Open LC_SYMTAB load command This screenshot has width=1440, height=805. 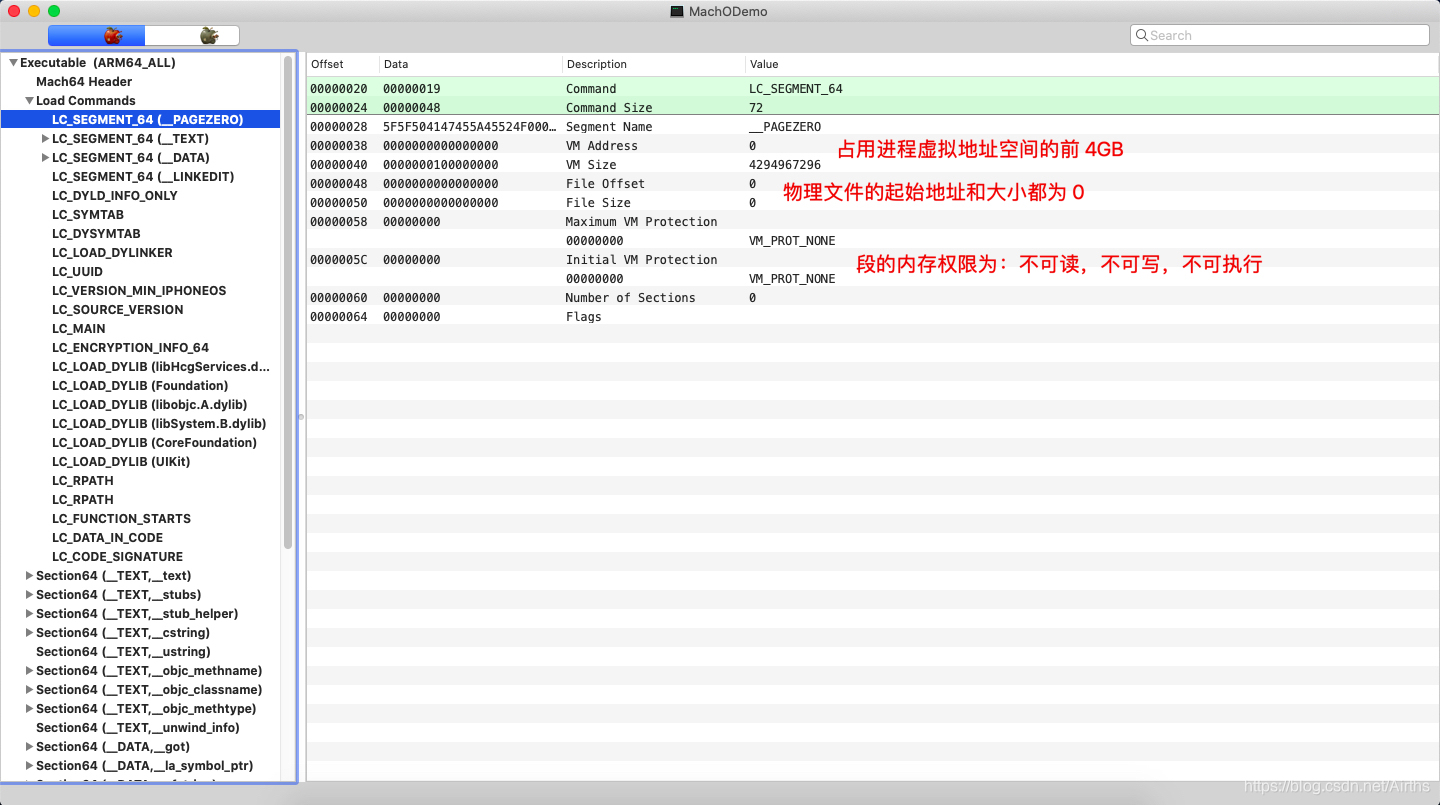pos(88,214)
